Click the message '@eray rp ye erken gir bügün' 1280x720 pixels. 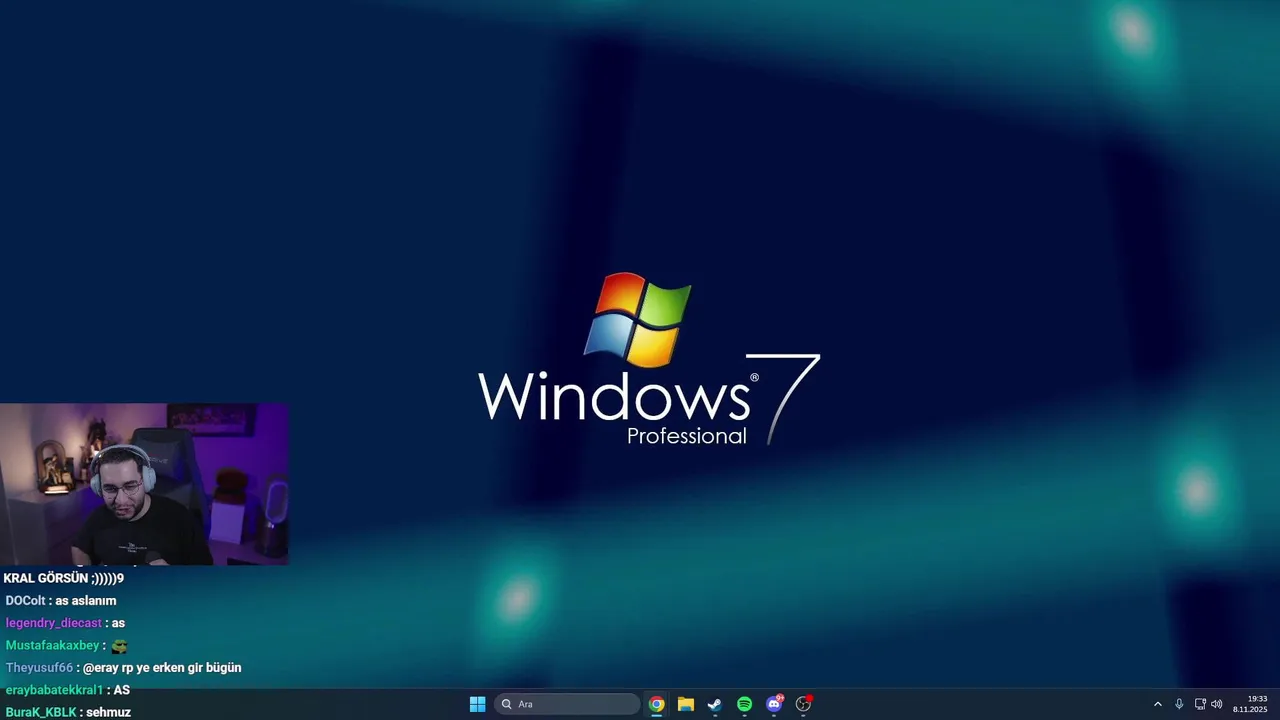tap(162, 668)
